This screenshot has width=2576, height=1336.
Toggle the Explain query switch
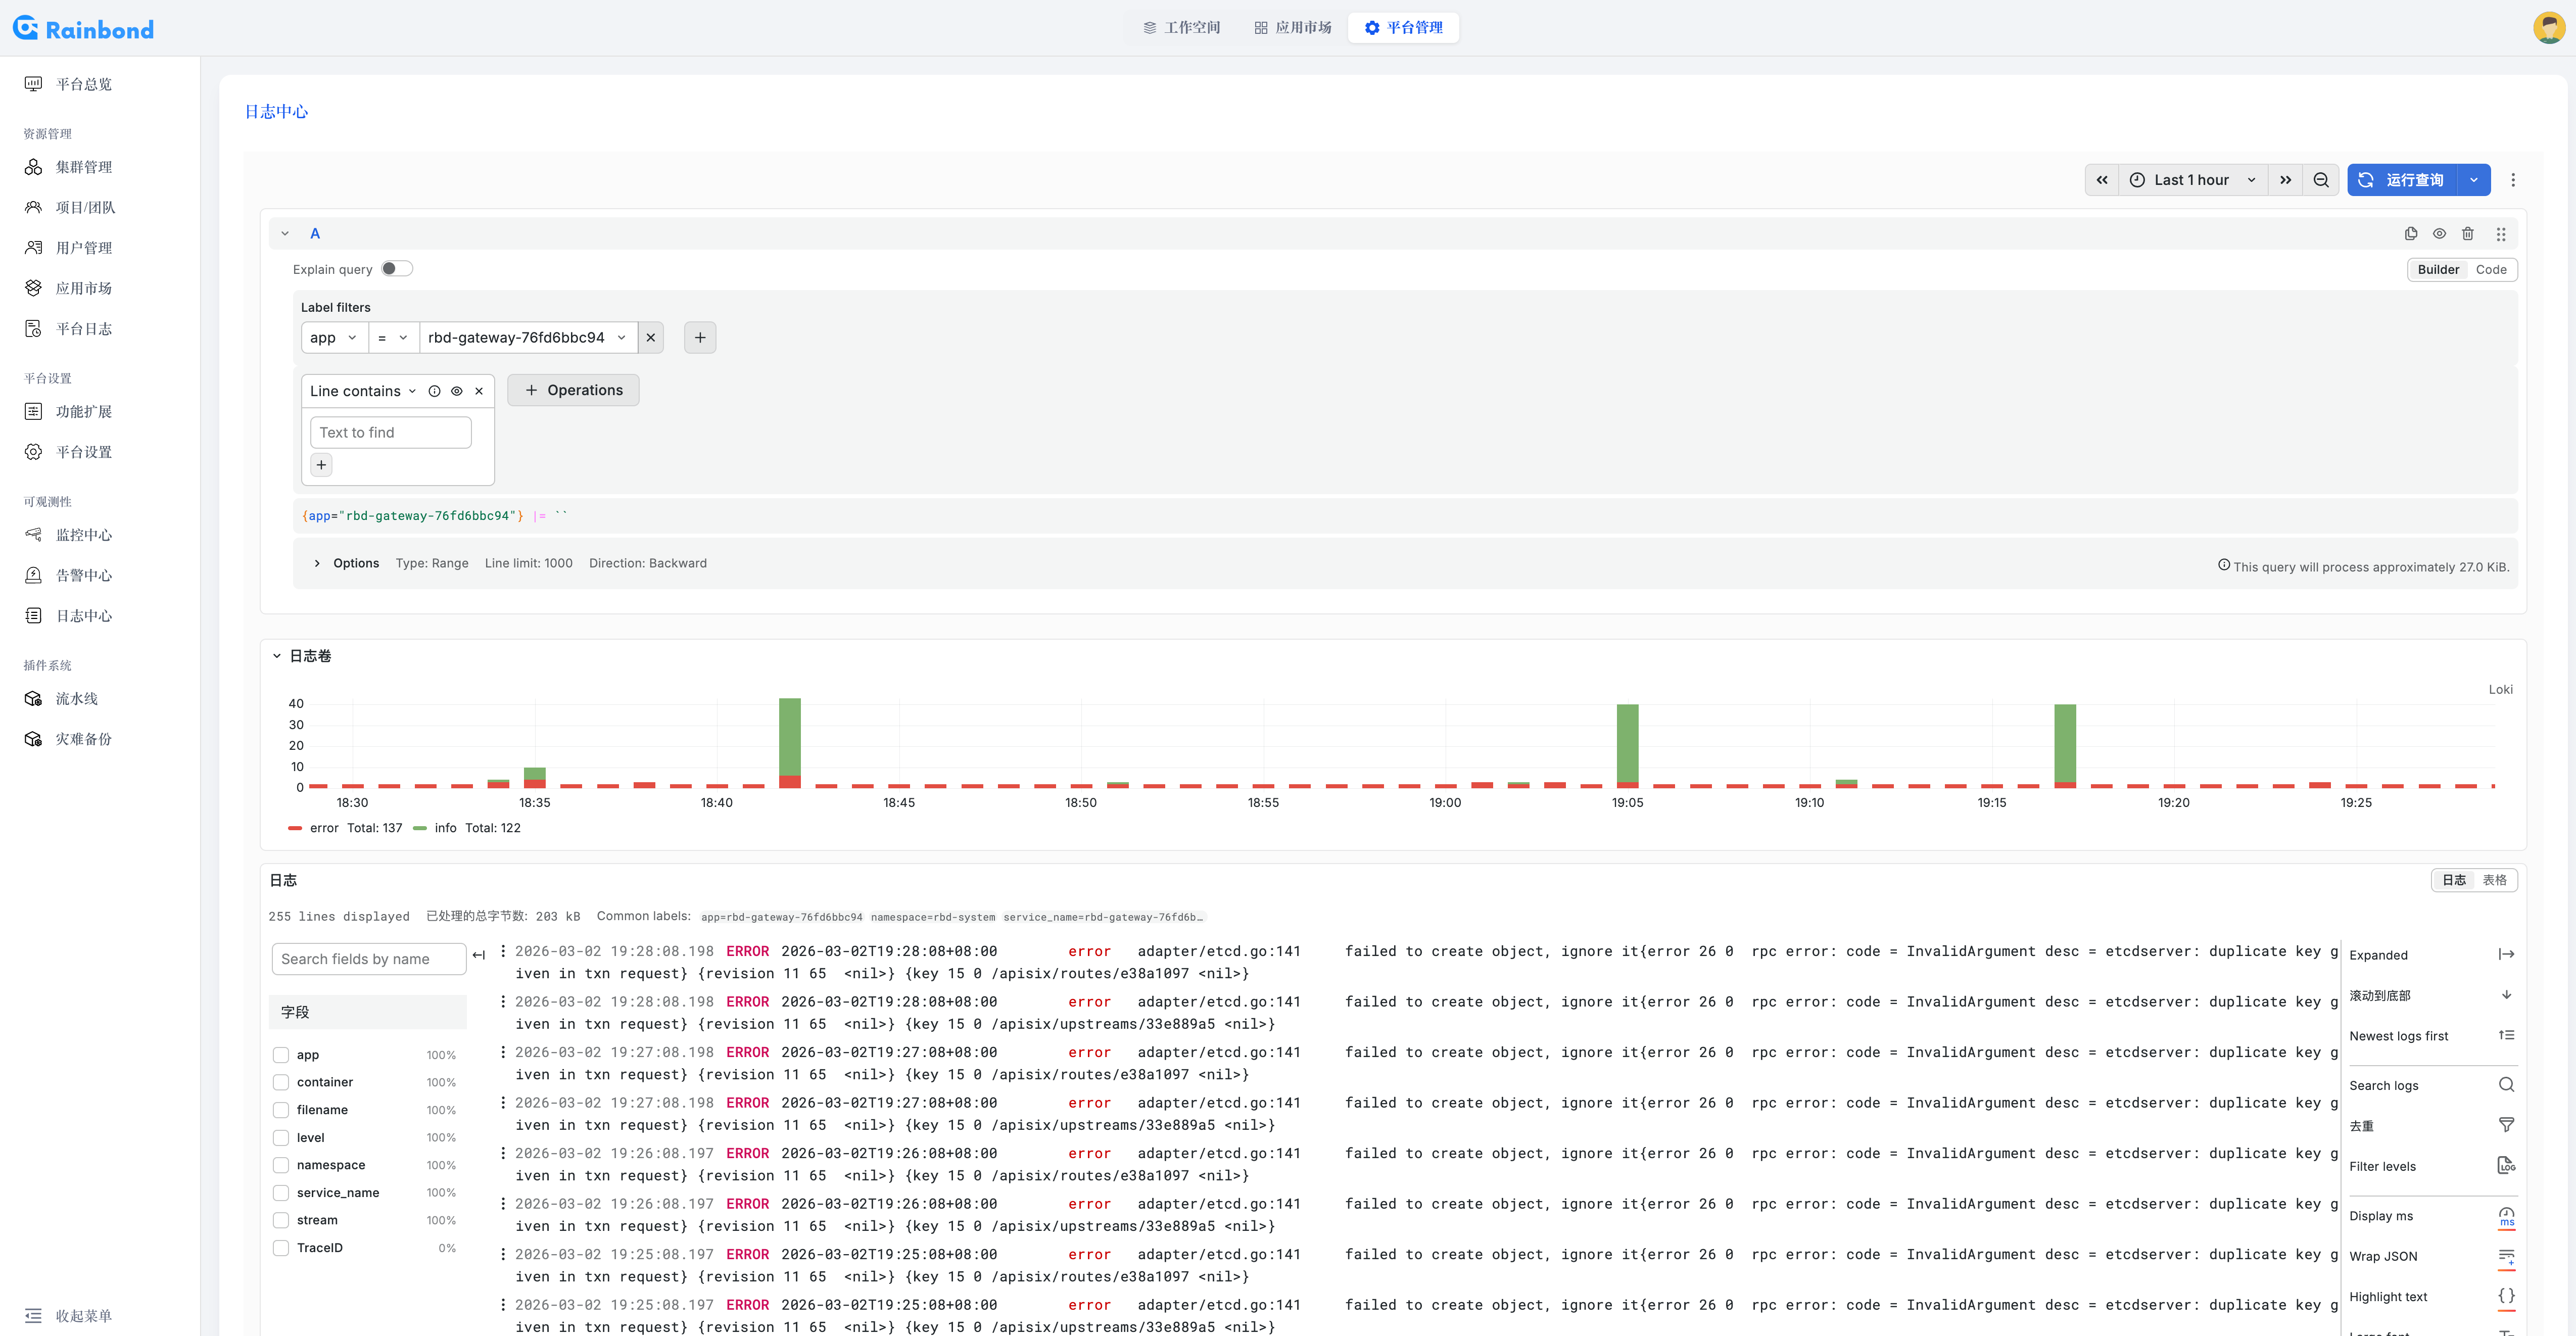[x=396, y=269]
